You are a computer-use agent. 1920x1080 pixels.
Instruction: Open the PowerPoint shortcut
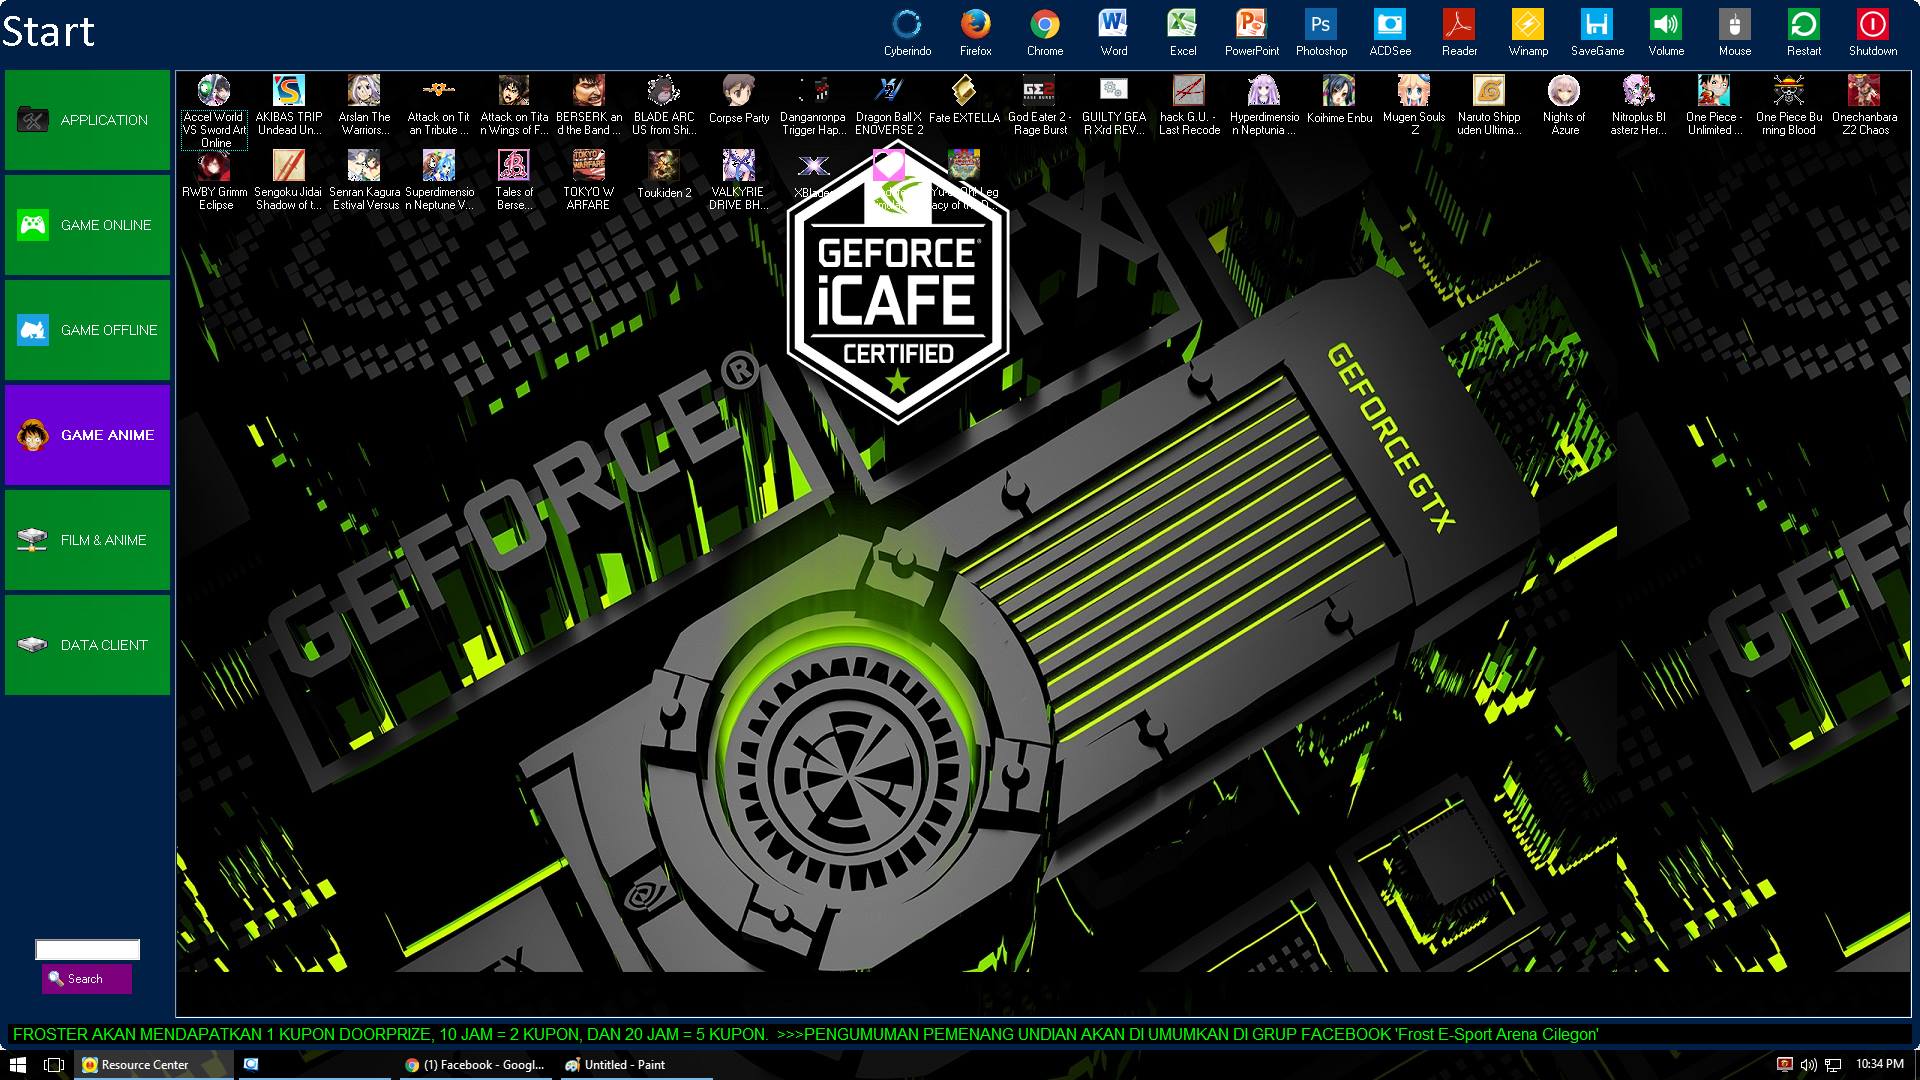(x=1252, y=32)
